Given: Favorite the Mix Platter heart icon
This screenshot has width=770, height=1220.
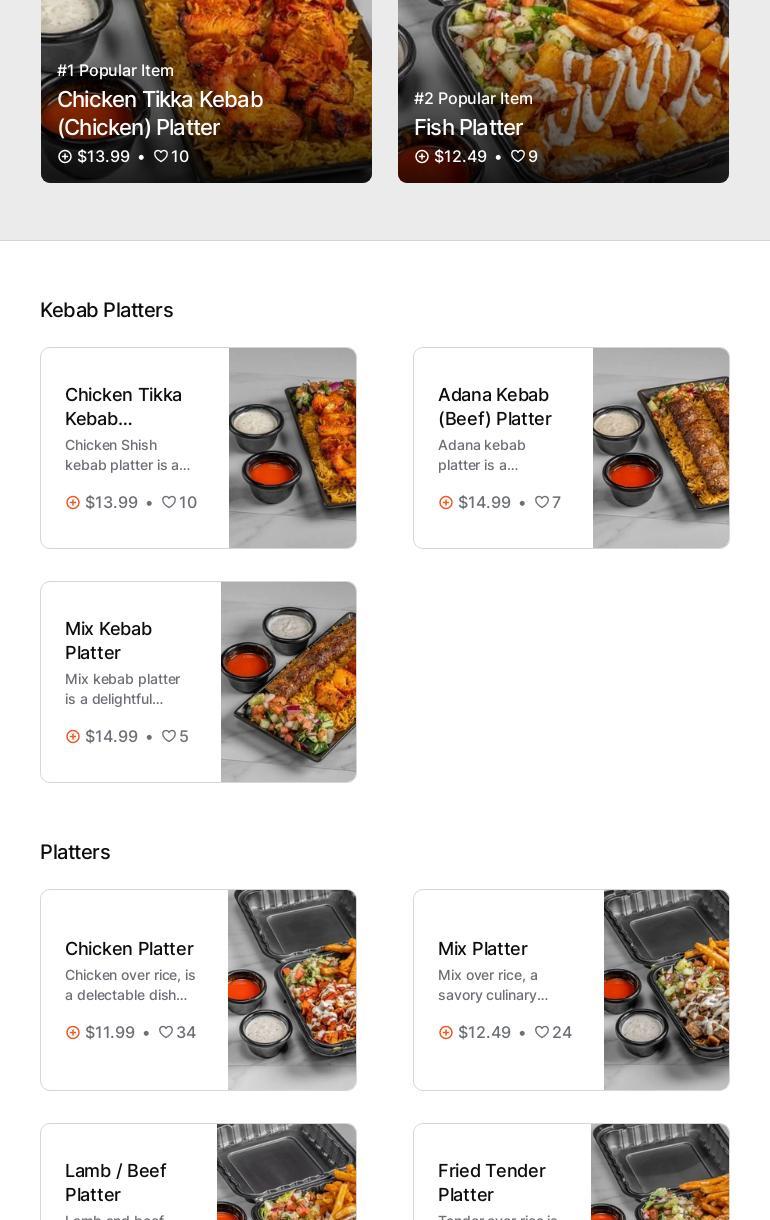Looking at the screenshot, I should 542,1033.
